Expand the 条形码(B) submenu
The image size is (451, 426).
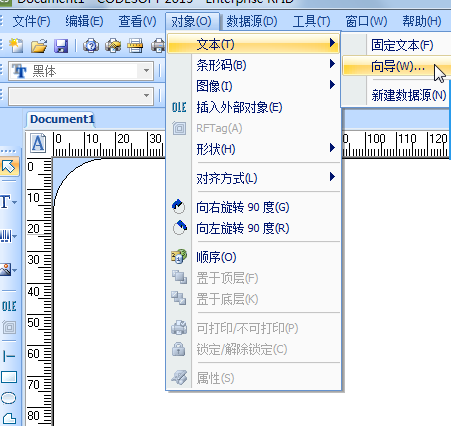253,65
